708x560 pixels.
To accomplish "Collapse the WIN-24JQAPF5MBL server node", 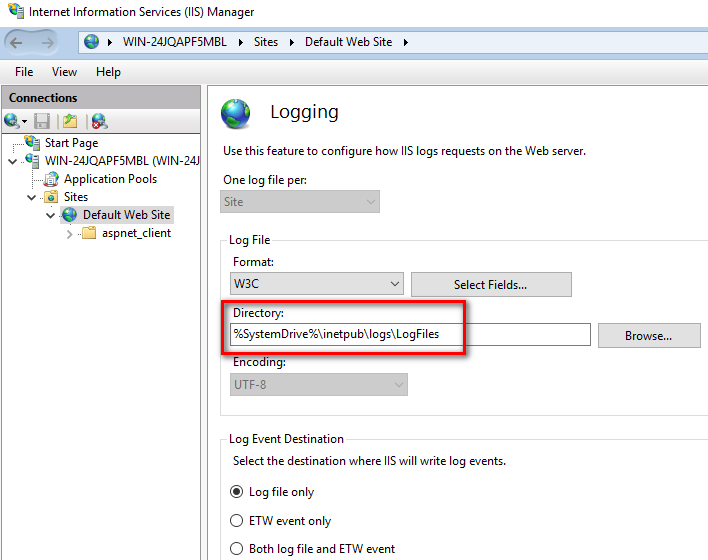I will point(13,161).
